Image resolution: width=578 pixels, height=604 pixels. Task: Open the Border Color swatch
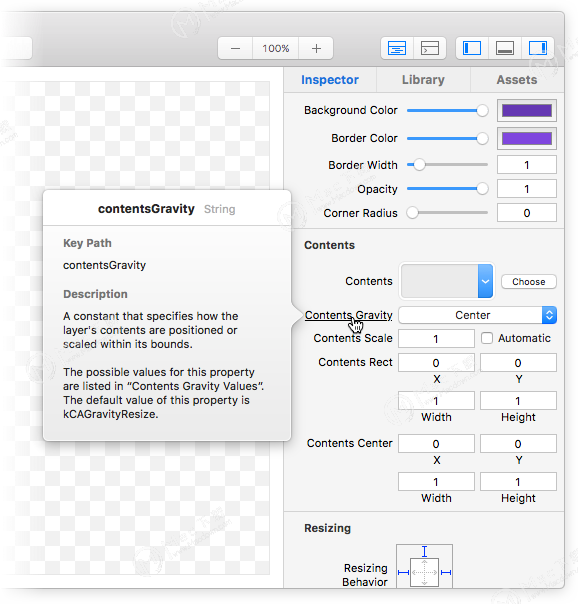pos(526,139)
